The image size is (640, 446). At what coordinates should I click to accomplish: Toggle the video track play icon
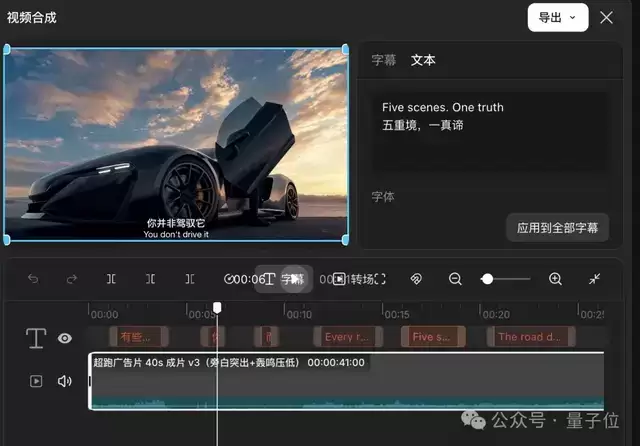(x=36, y=381)
